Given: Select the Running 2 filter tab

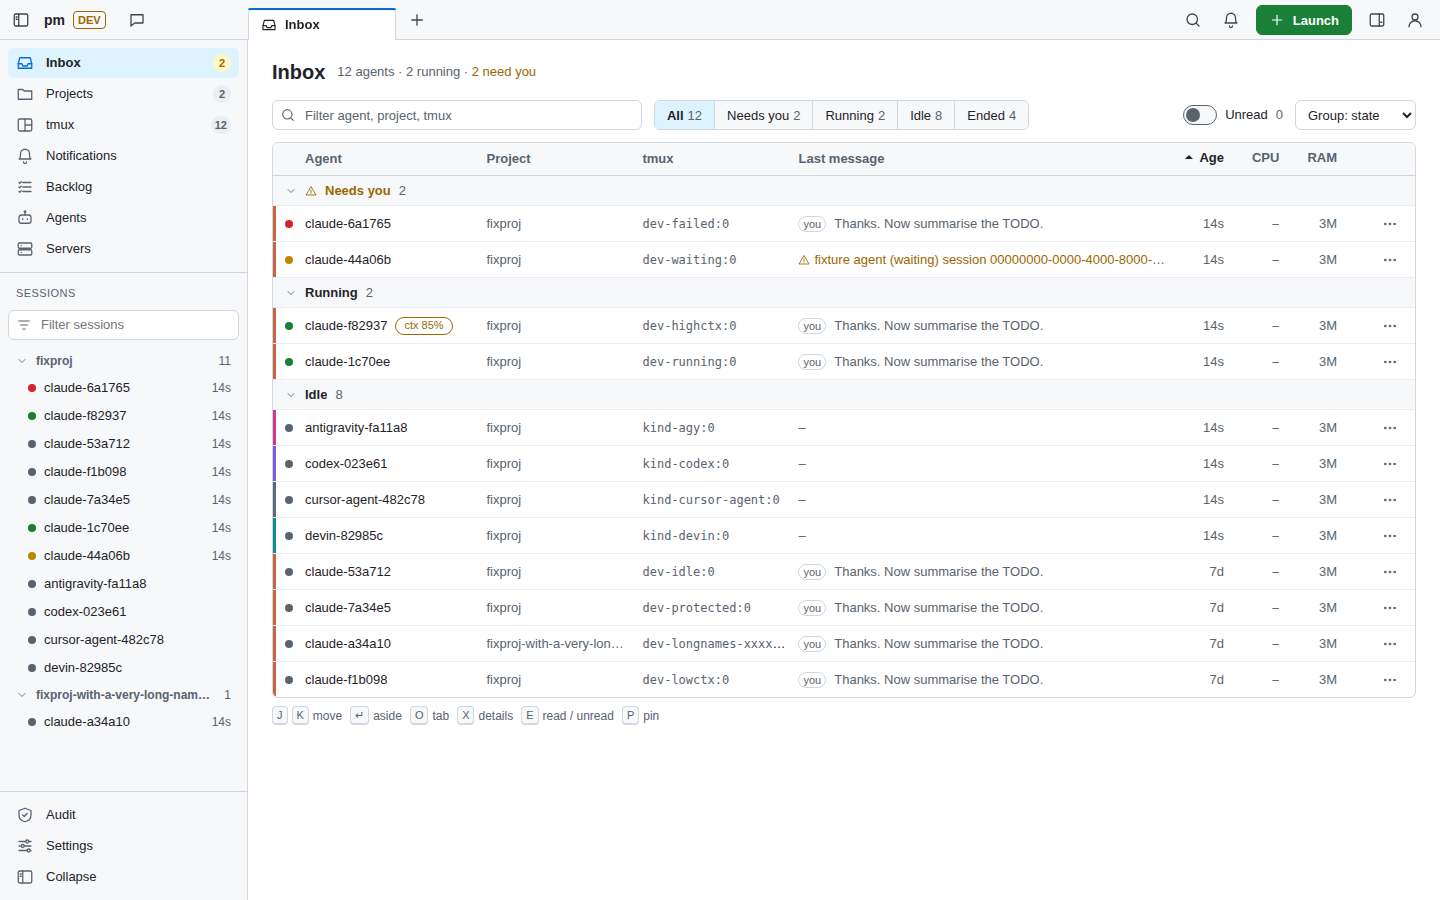Looking at the screenshot, I should tap(855, 115).
